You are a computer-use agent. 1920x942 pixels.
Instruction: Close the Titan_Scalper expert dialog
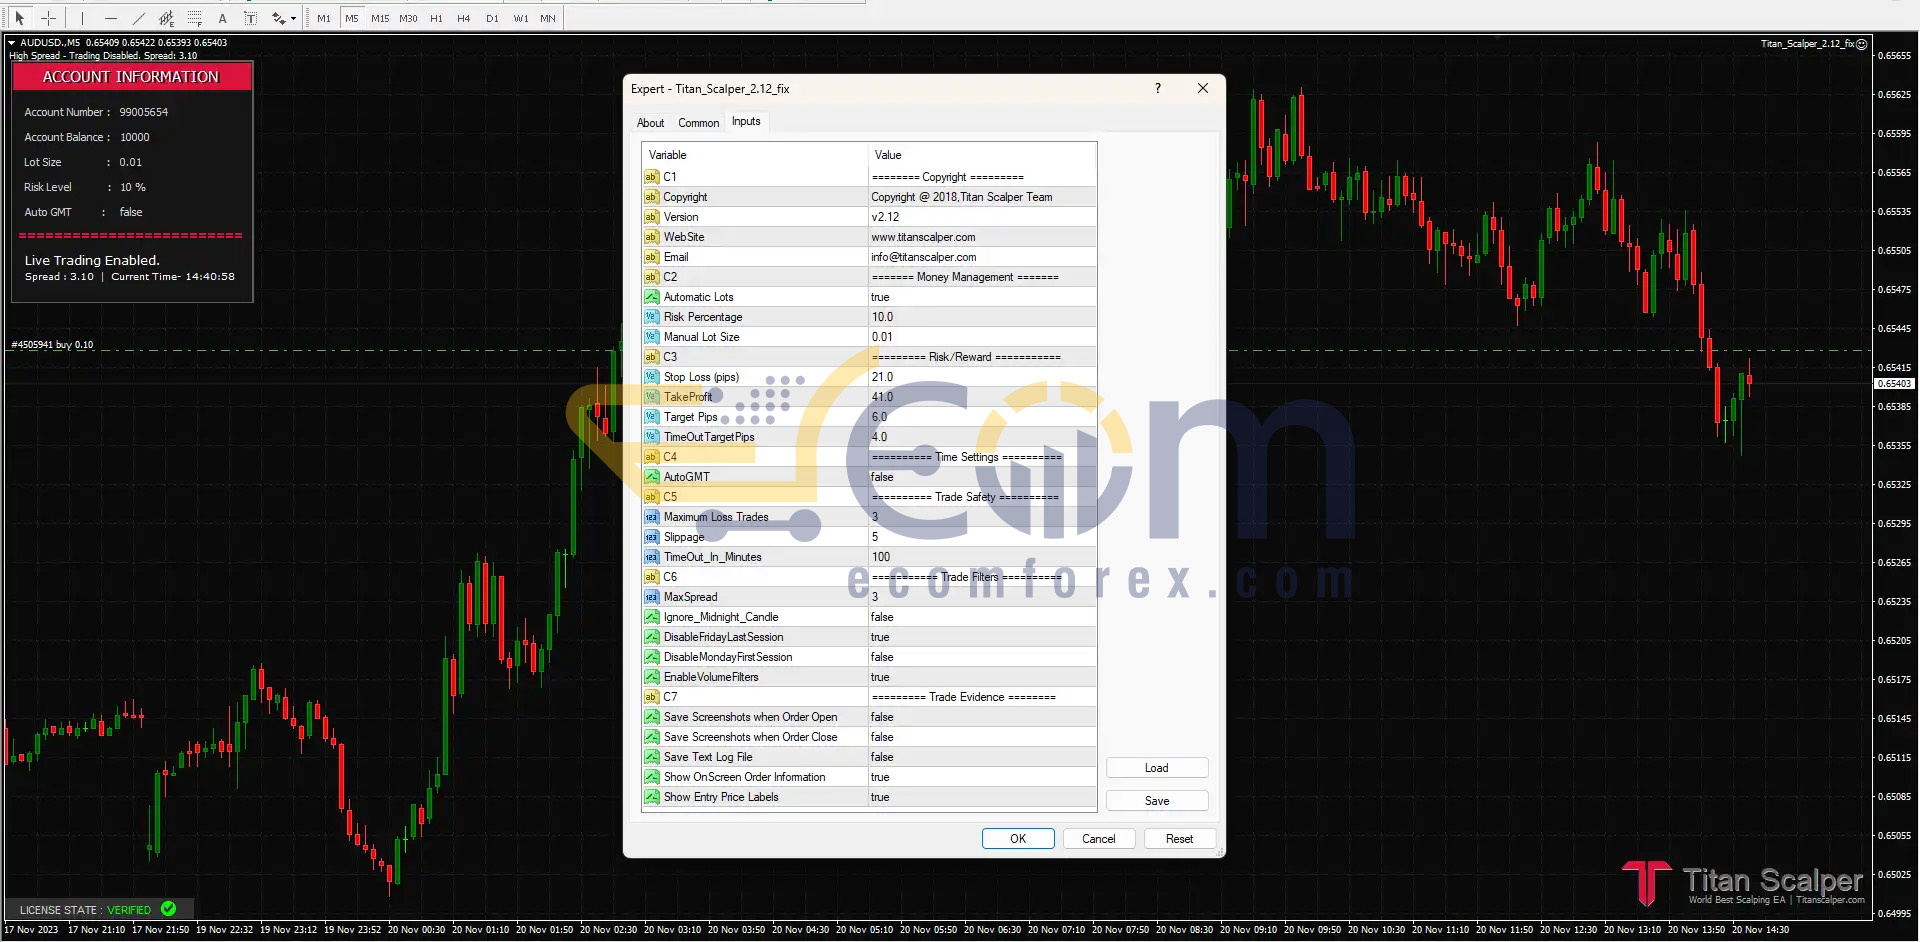click(1203, 88)
